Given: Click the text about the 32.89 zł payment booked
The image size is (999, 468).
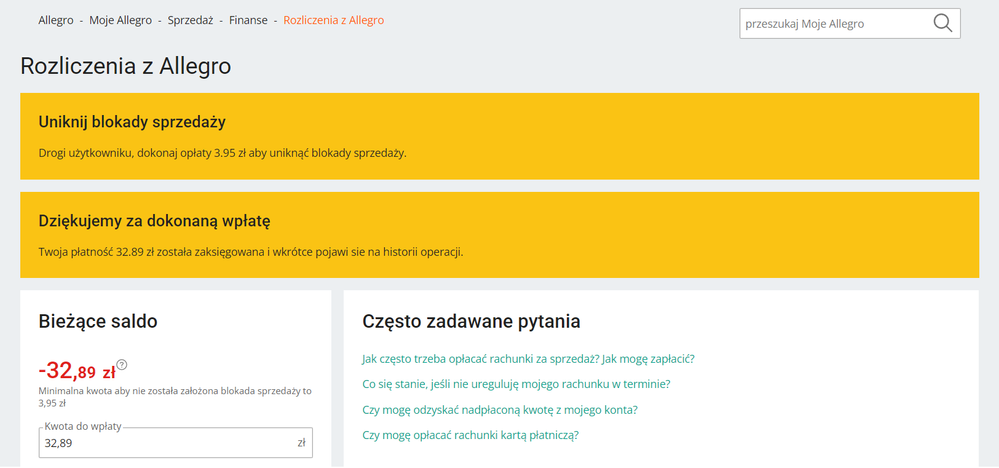Looking at the screenshot, I should tap(251, 252).
